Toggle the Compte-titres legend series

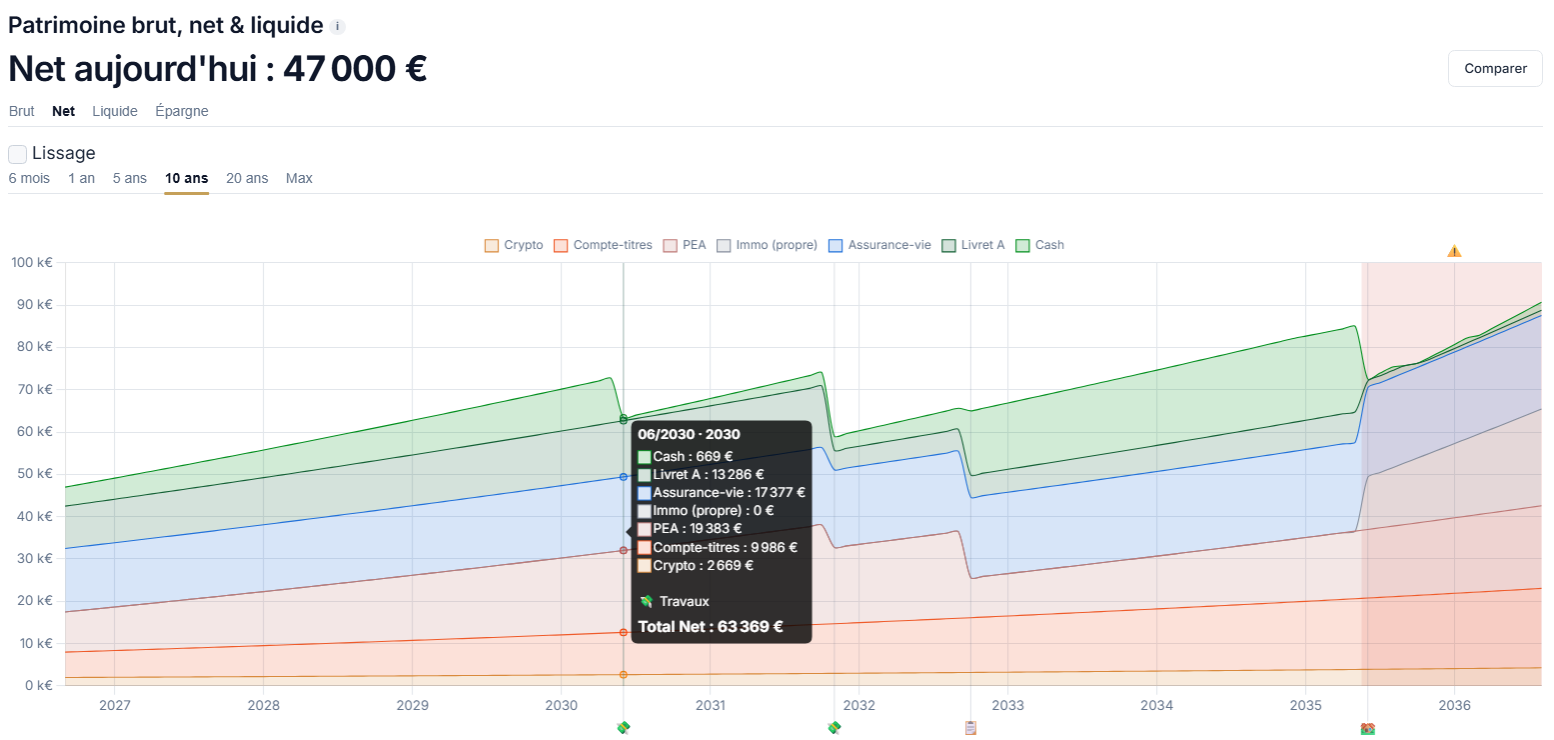[x=603, y=245]
